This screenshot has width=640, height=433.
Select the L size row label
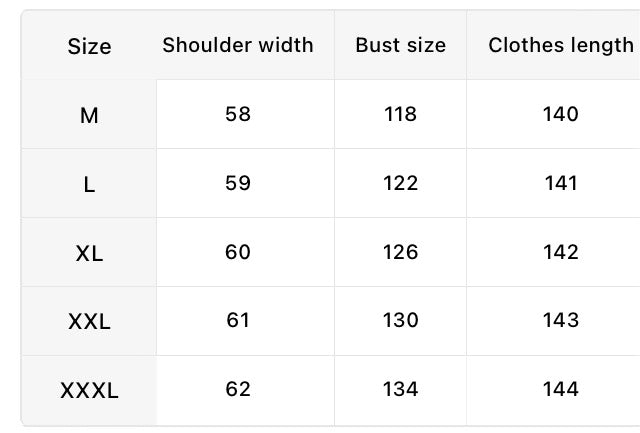tap(89, 185)
